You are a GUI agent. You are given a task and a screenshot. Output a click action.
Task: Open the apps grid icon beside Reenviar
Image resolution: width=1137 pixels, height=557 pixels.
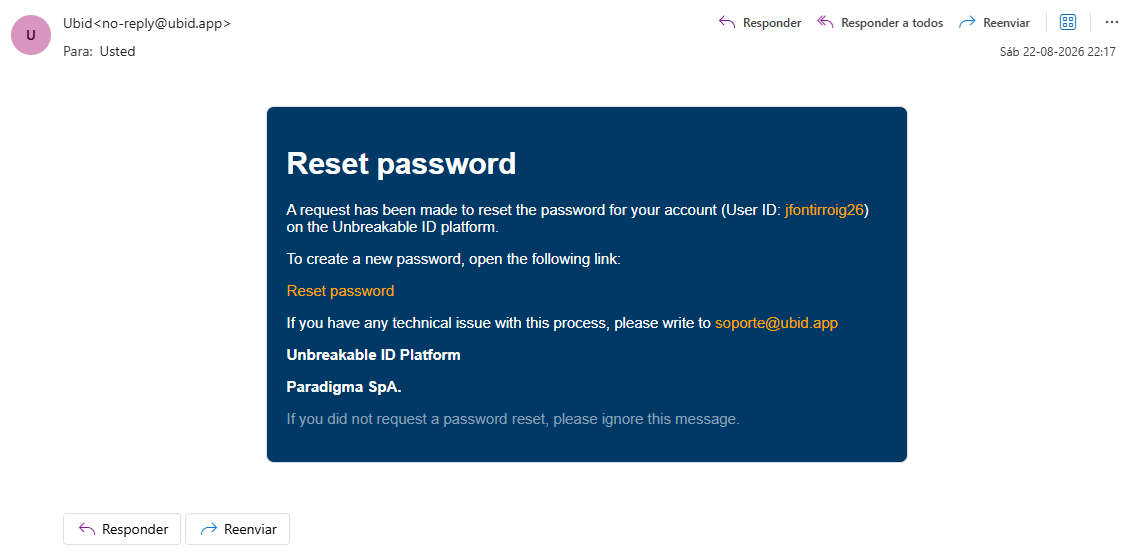[x=1068, y=22]
